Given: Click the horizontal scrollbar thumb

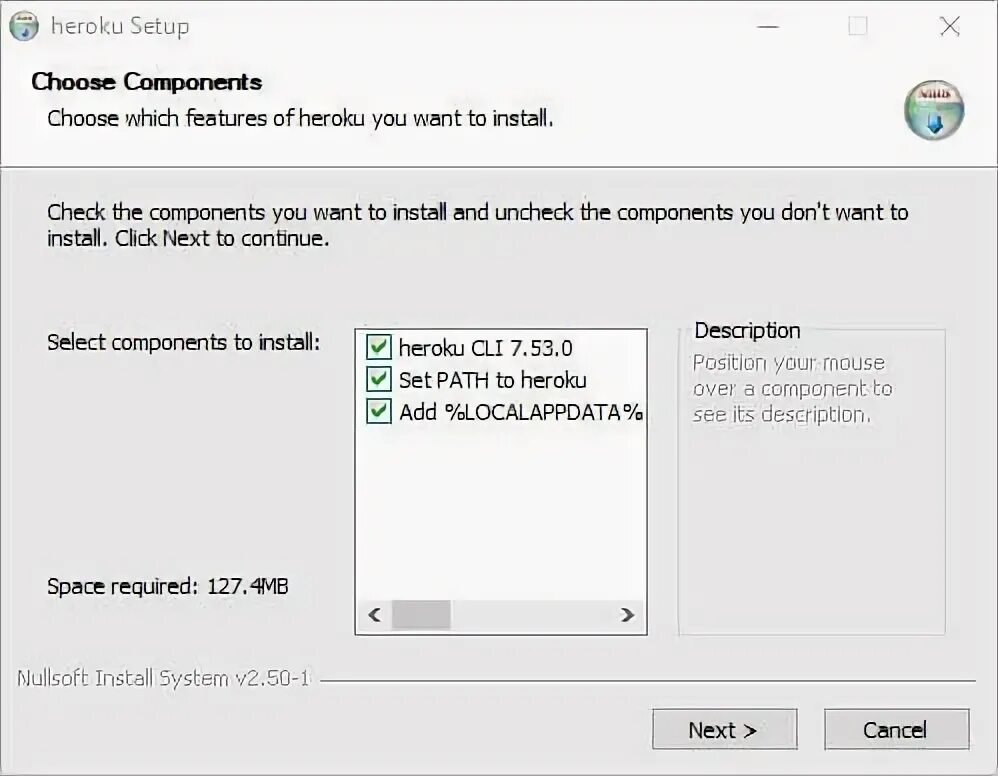Looking at the screenshot, I should 421,614.
